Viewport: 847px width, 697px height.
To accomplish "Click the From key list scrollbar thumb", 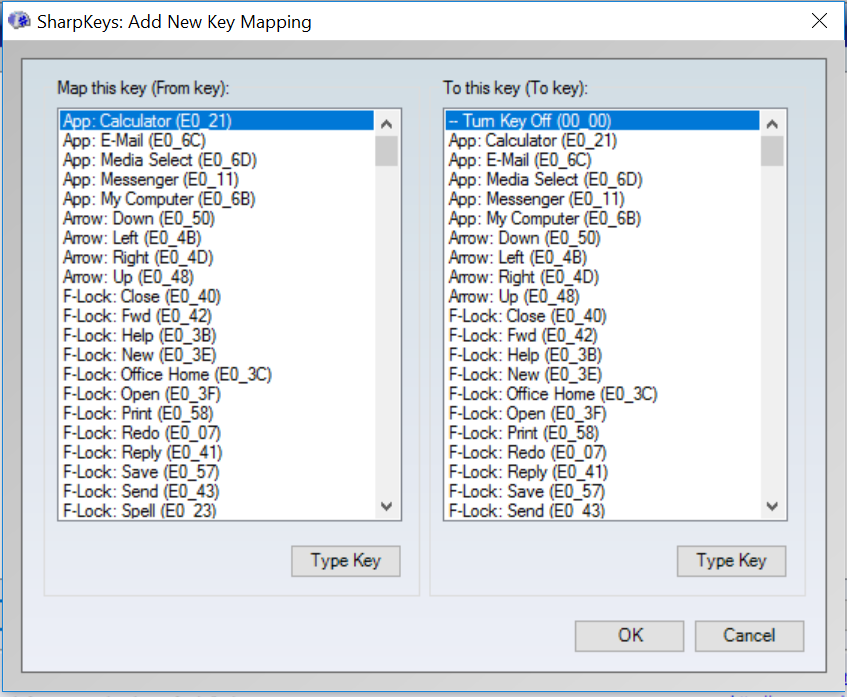I will pos(386,151).
